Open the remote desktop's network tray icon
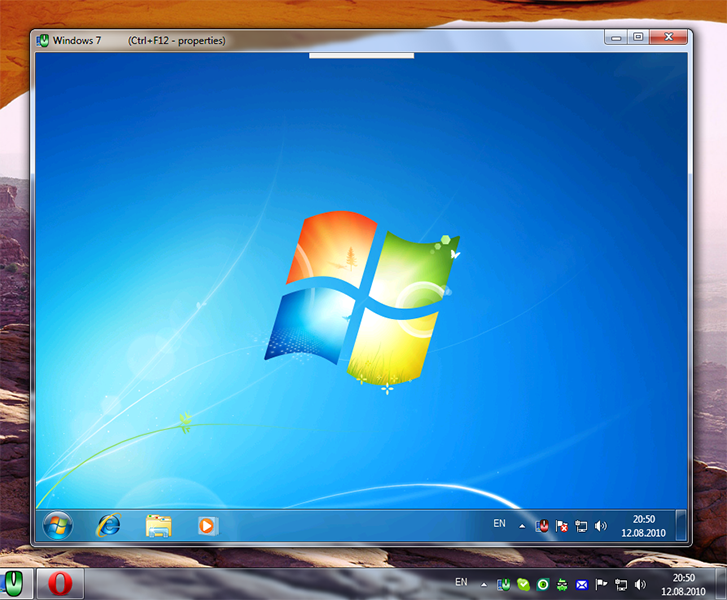 581,525
